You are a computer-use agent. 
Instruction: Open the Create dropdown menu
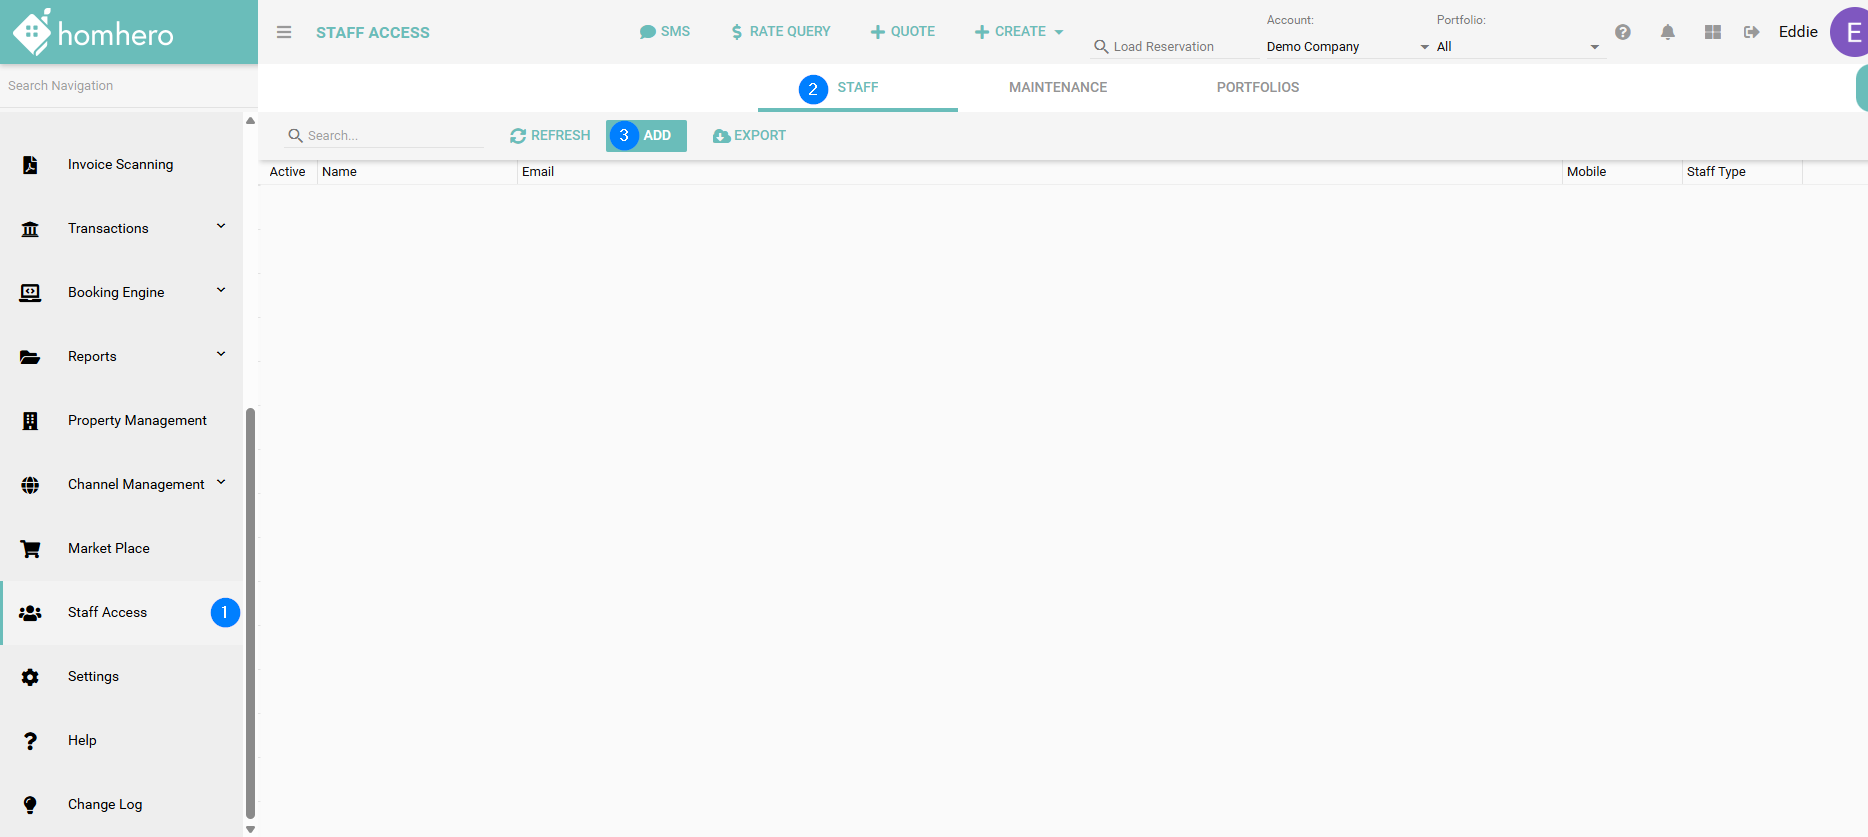point(1019,32)
